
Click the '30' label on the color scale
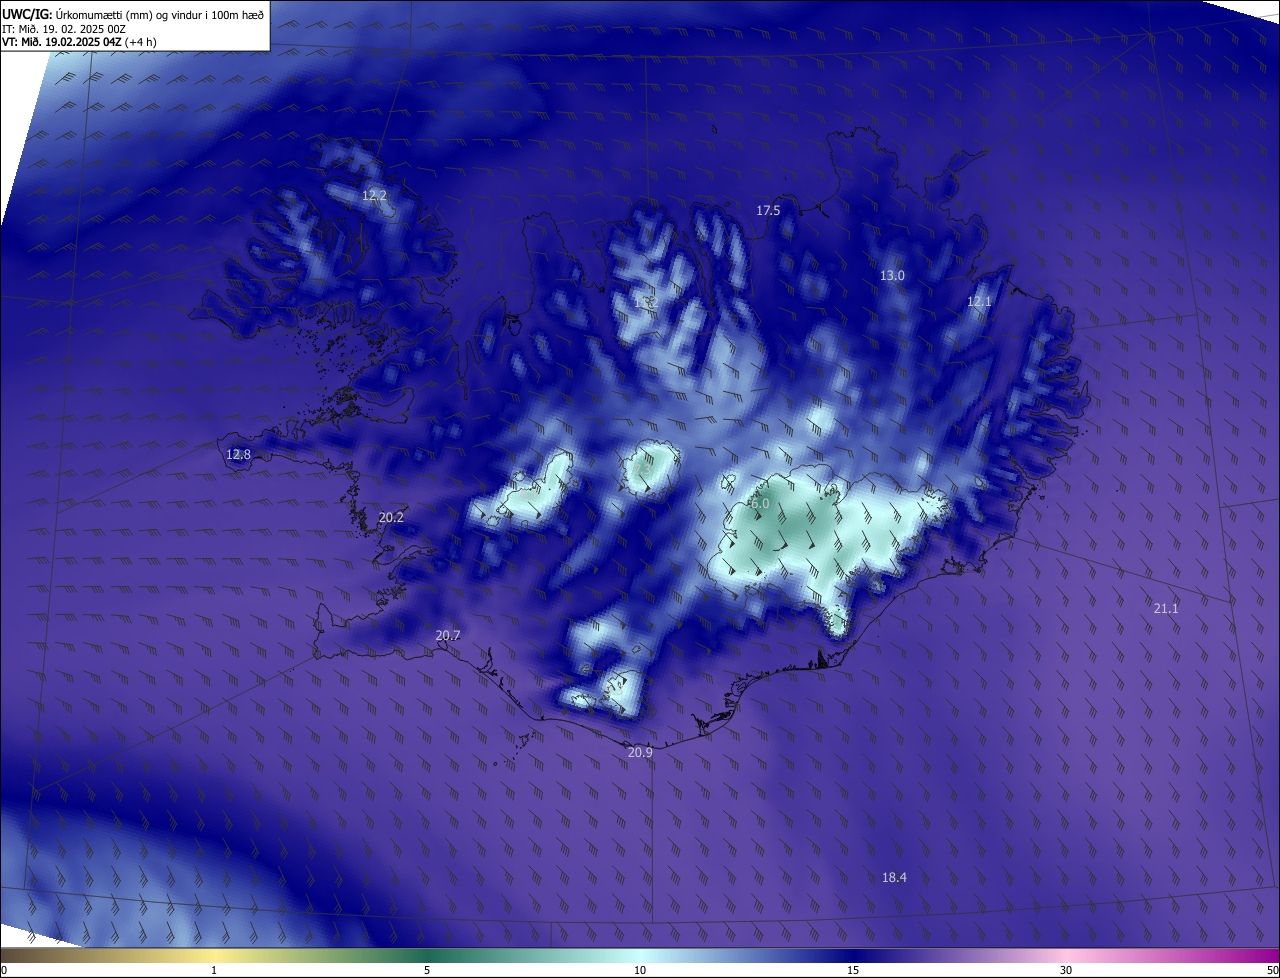click(x=1066, y=970)
